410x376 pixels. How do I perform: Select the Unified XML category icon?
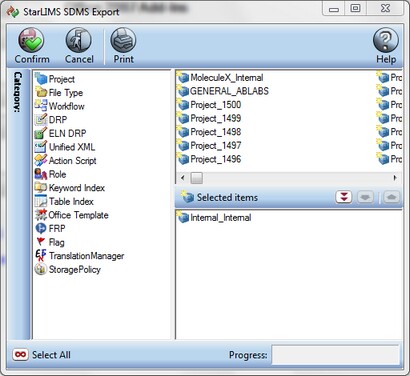click(41, 147)
